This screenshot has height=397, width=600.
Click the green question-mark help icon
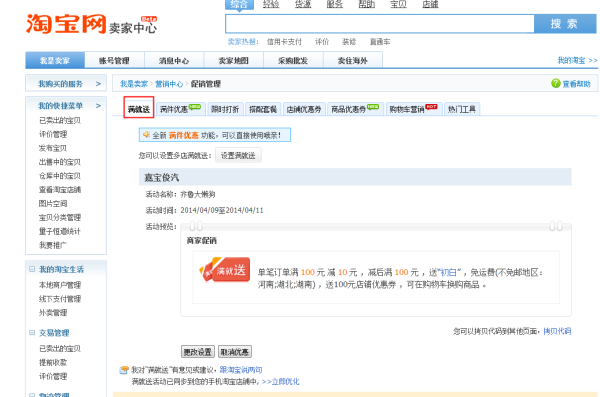click(x=556, y=83)
